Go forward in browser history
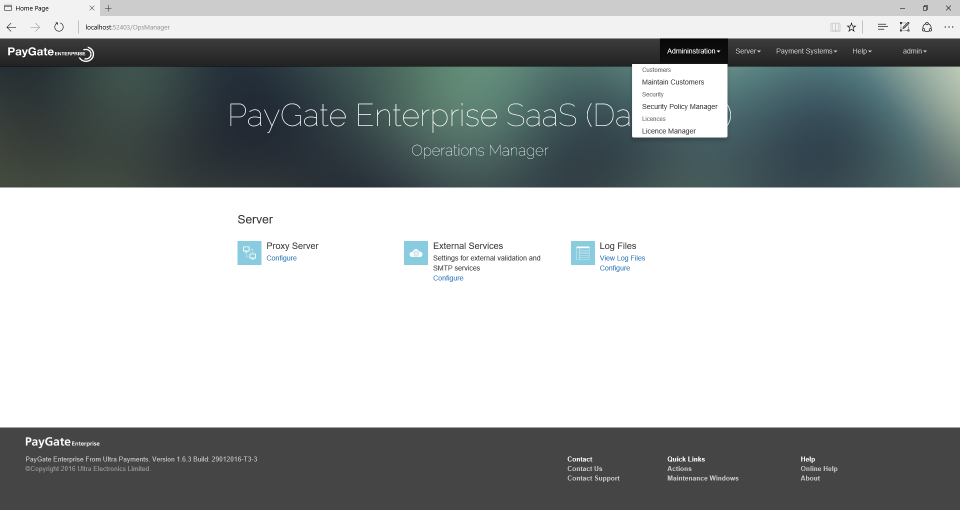This screenshot has height=520, width=960. pyautogui.click(x=35, y=27)
